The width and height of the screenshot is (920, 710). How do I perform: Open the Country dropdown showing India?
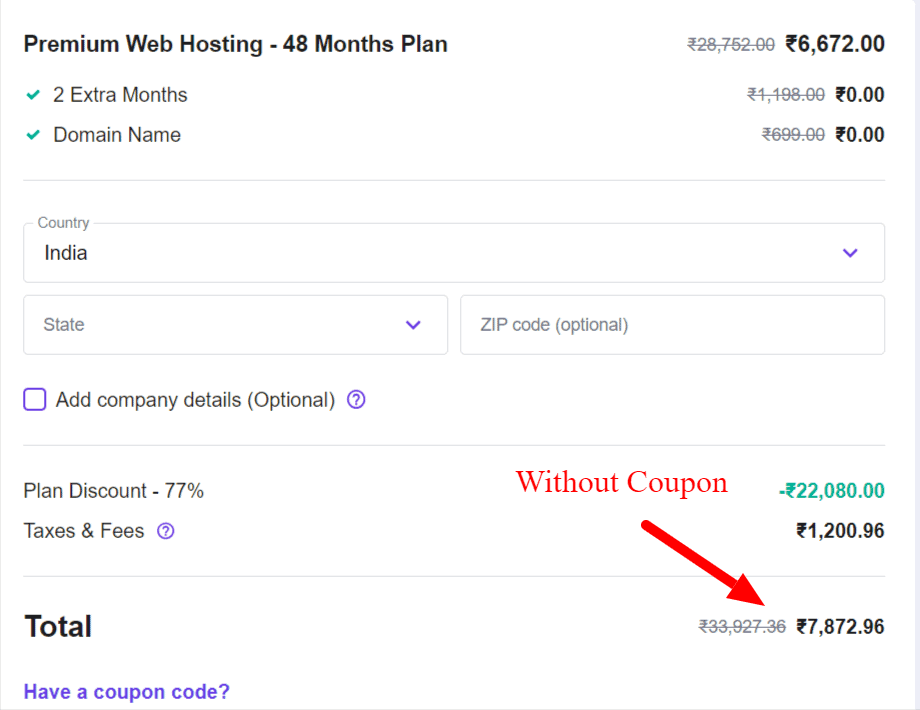(454, 253)
